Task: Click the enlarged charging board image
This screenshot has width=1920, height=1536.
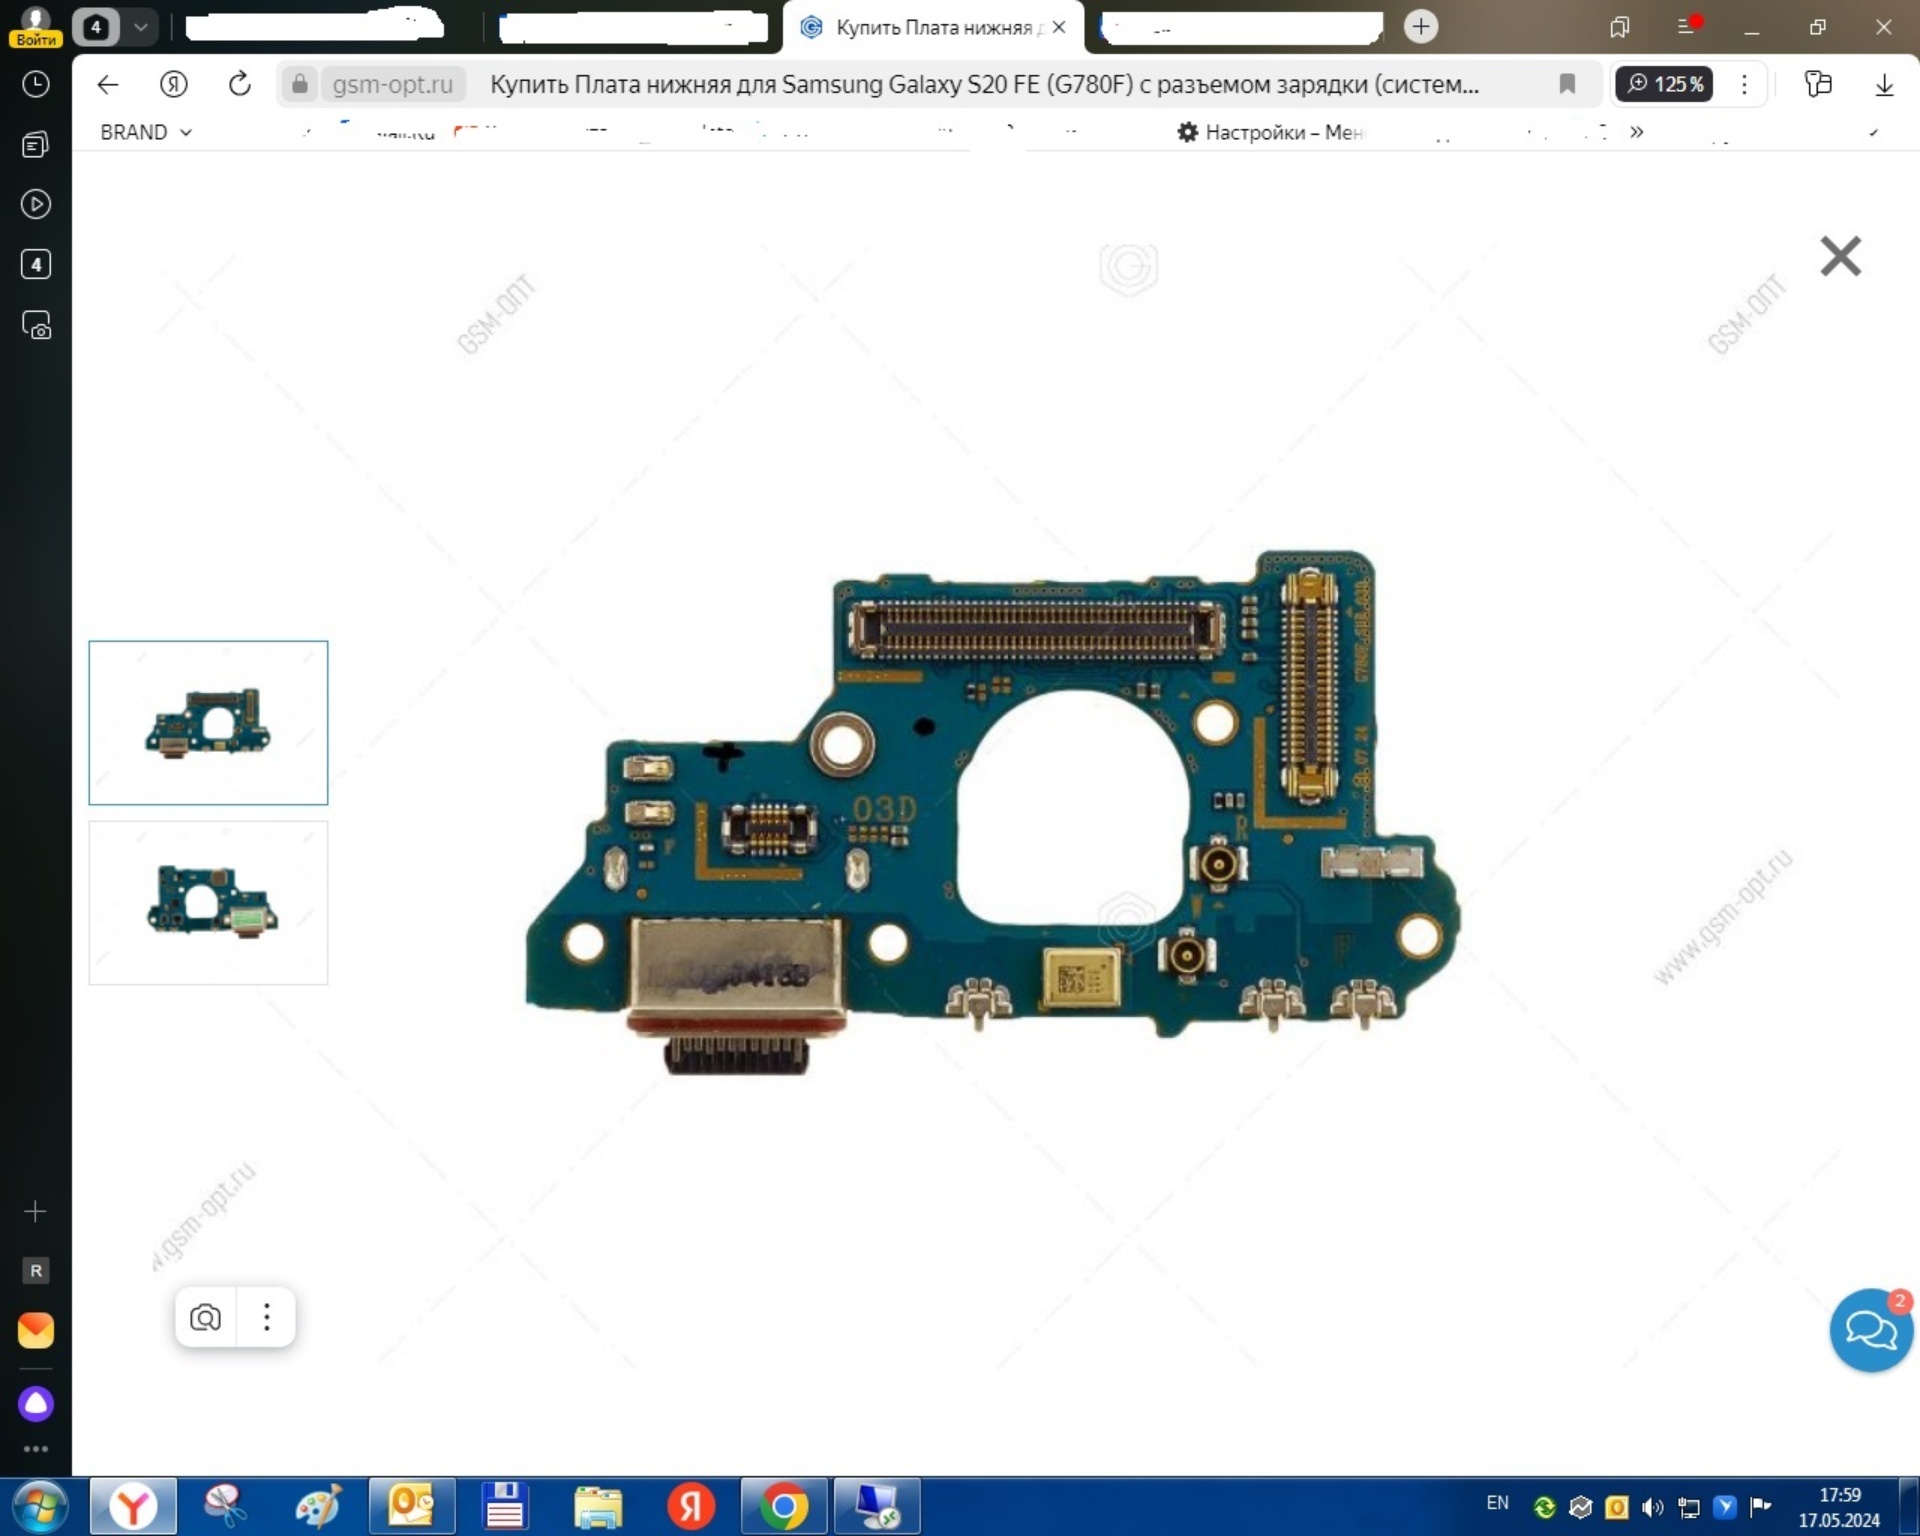Action: [x=993, y=811]
